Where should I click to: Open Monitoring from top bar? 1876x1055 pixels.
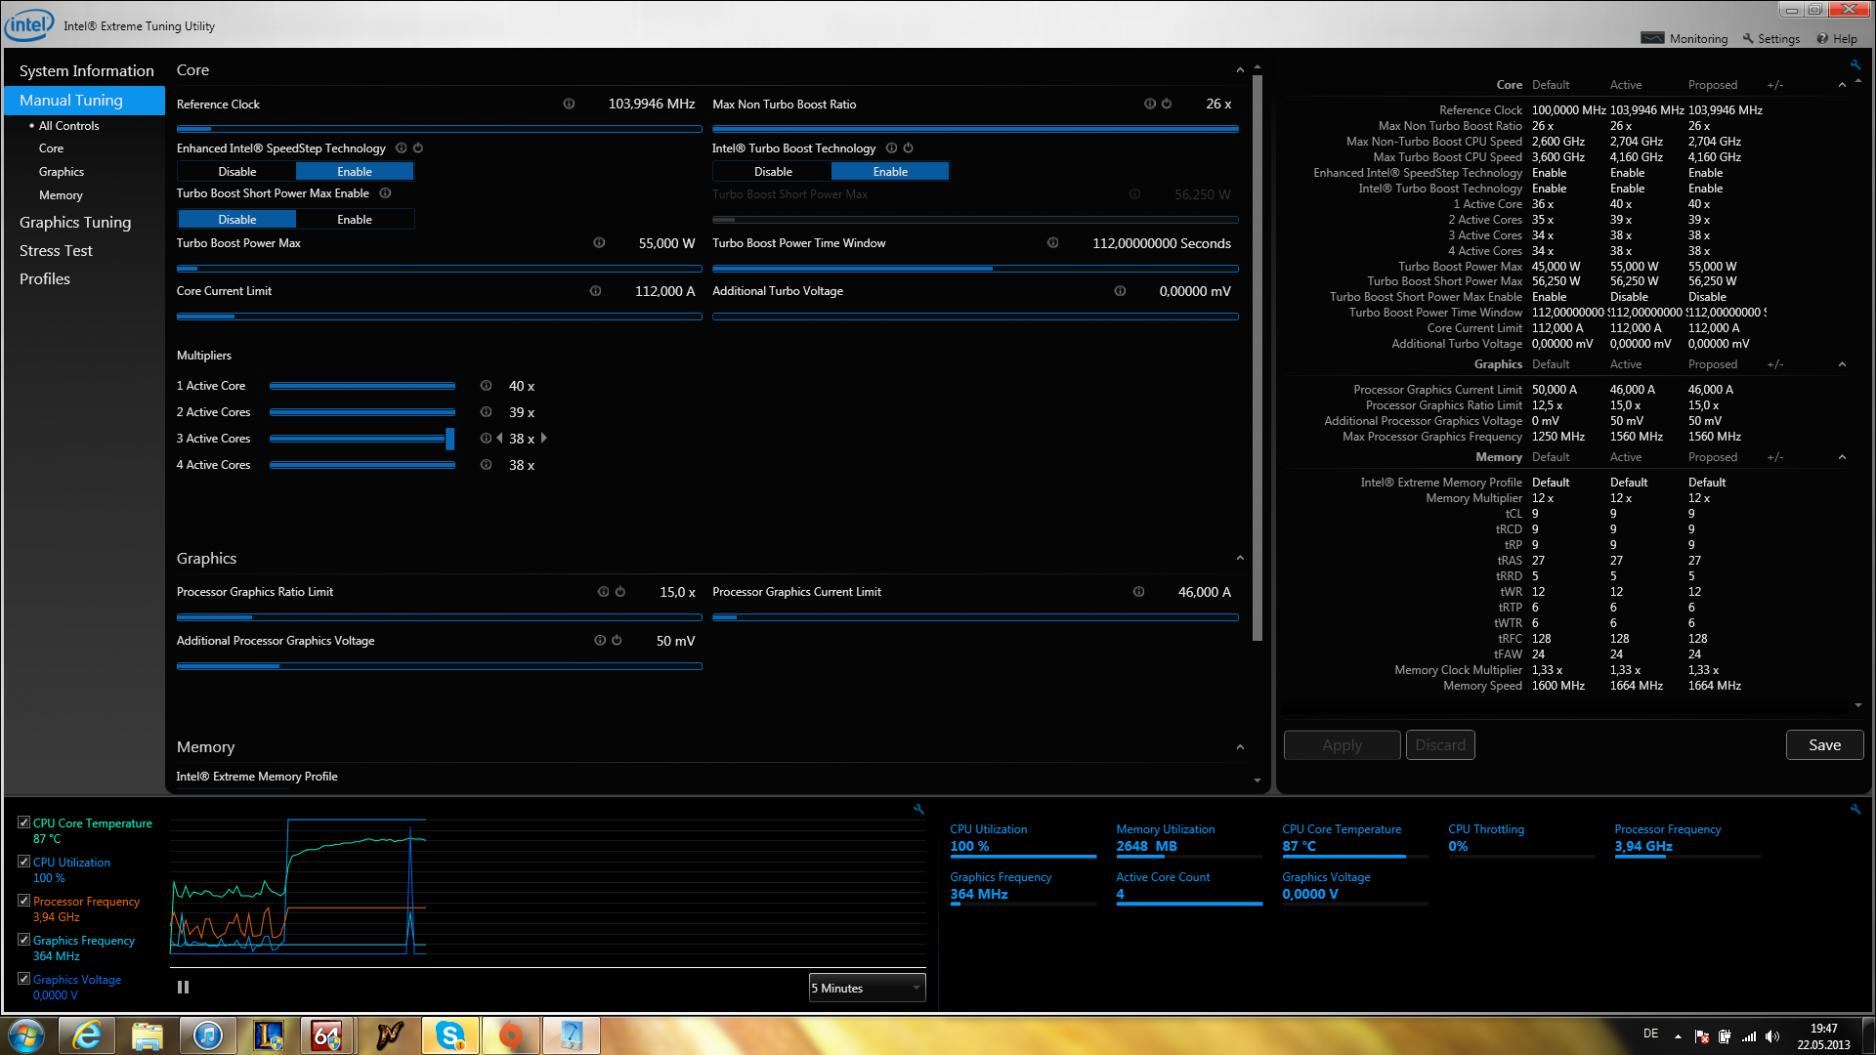pyautogui.click(x=1684, y=39)
